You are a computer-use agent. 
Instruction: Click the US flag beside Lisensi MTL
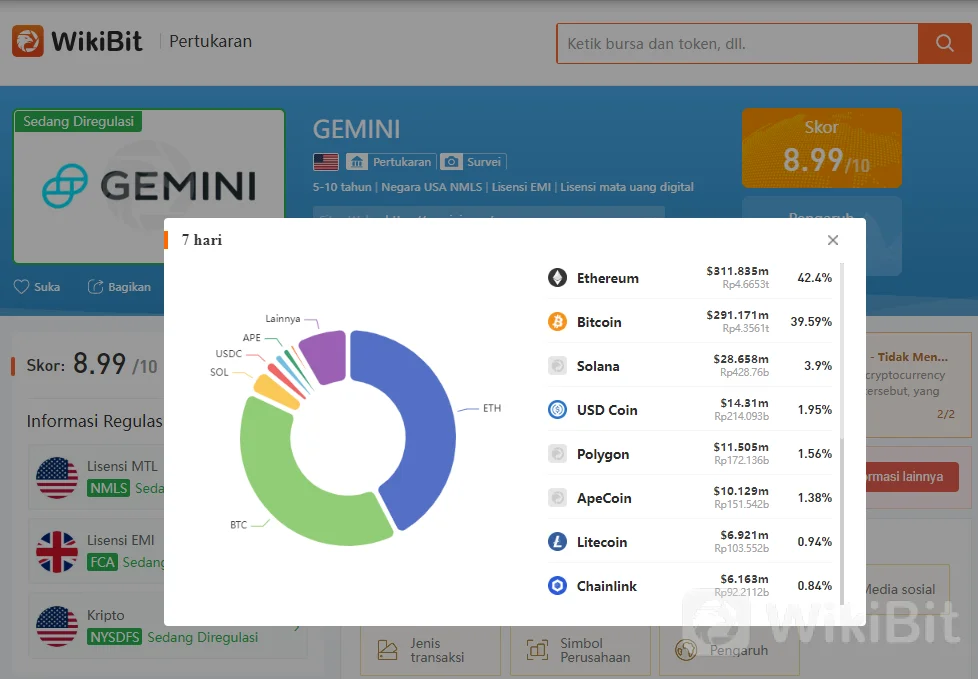click(57, 478)
